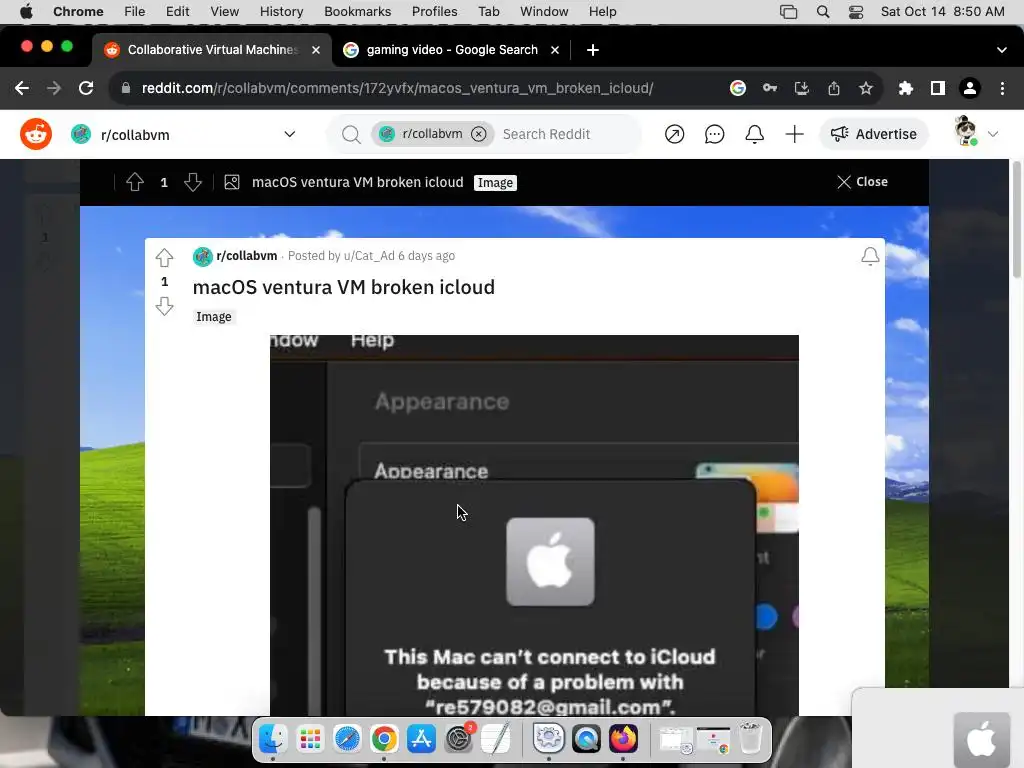Downvote the macOS ventura post card

coord(165,306)
